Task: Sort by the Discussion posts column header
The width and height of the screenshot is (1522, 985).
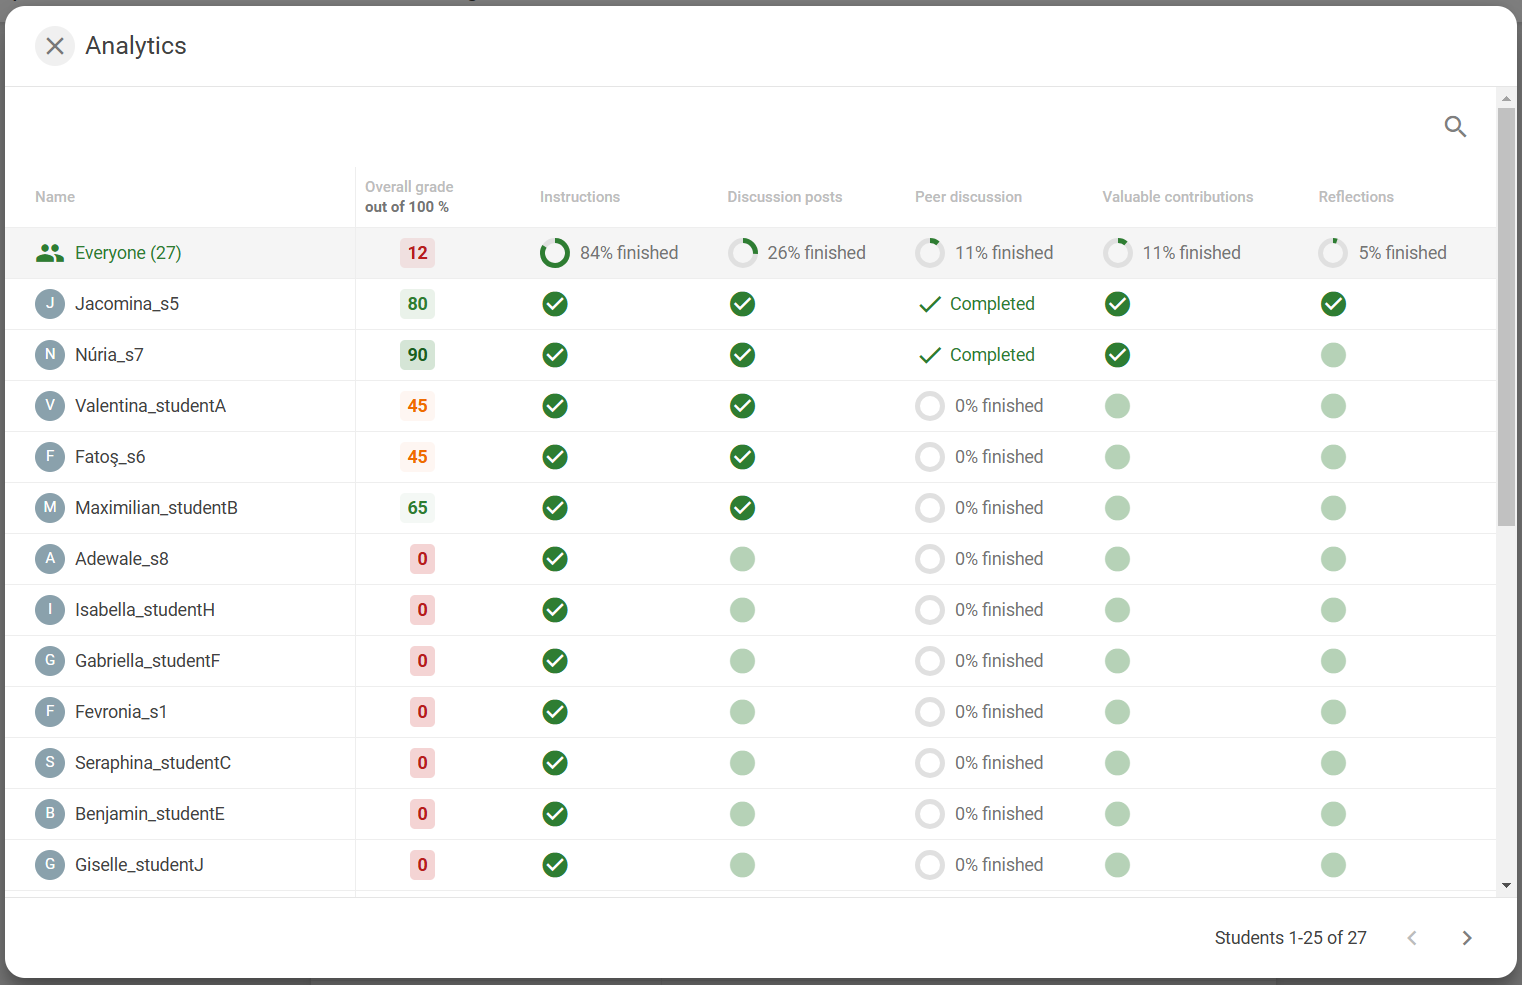Action: click(x=785, y=197)
